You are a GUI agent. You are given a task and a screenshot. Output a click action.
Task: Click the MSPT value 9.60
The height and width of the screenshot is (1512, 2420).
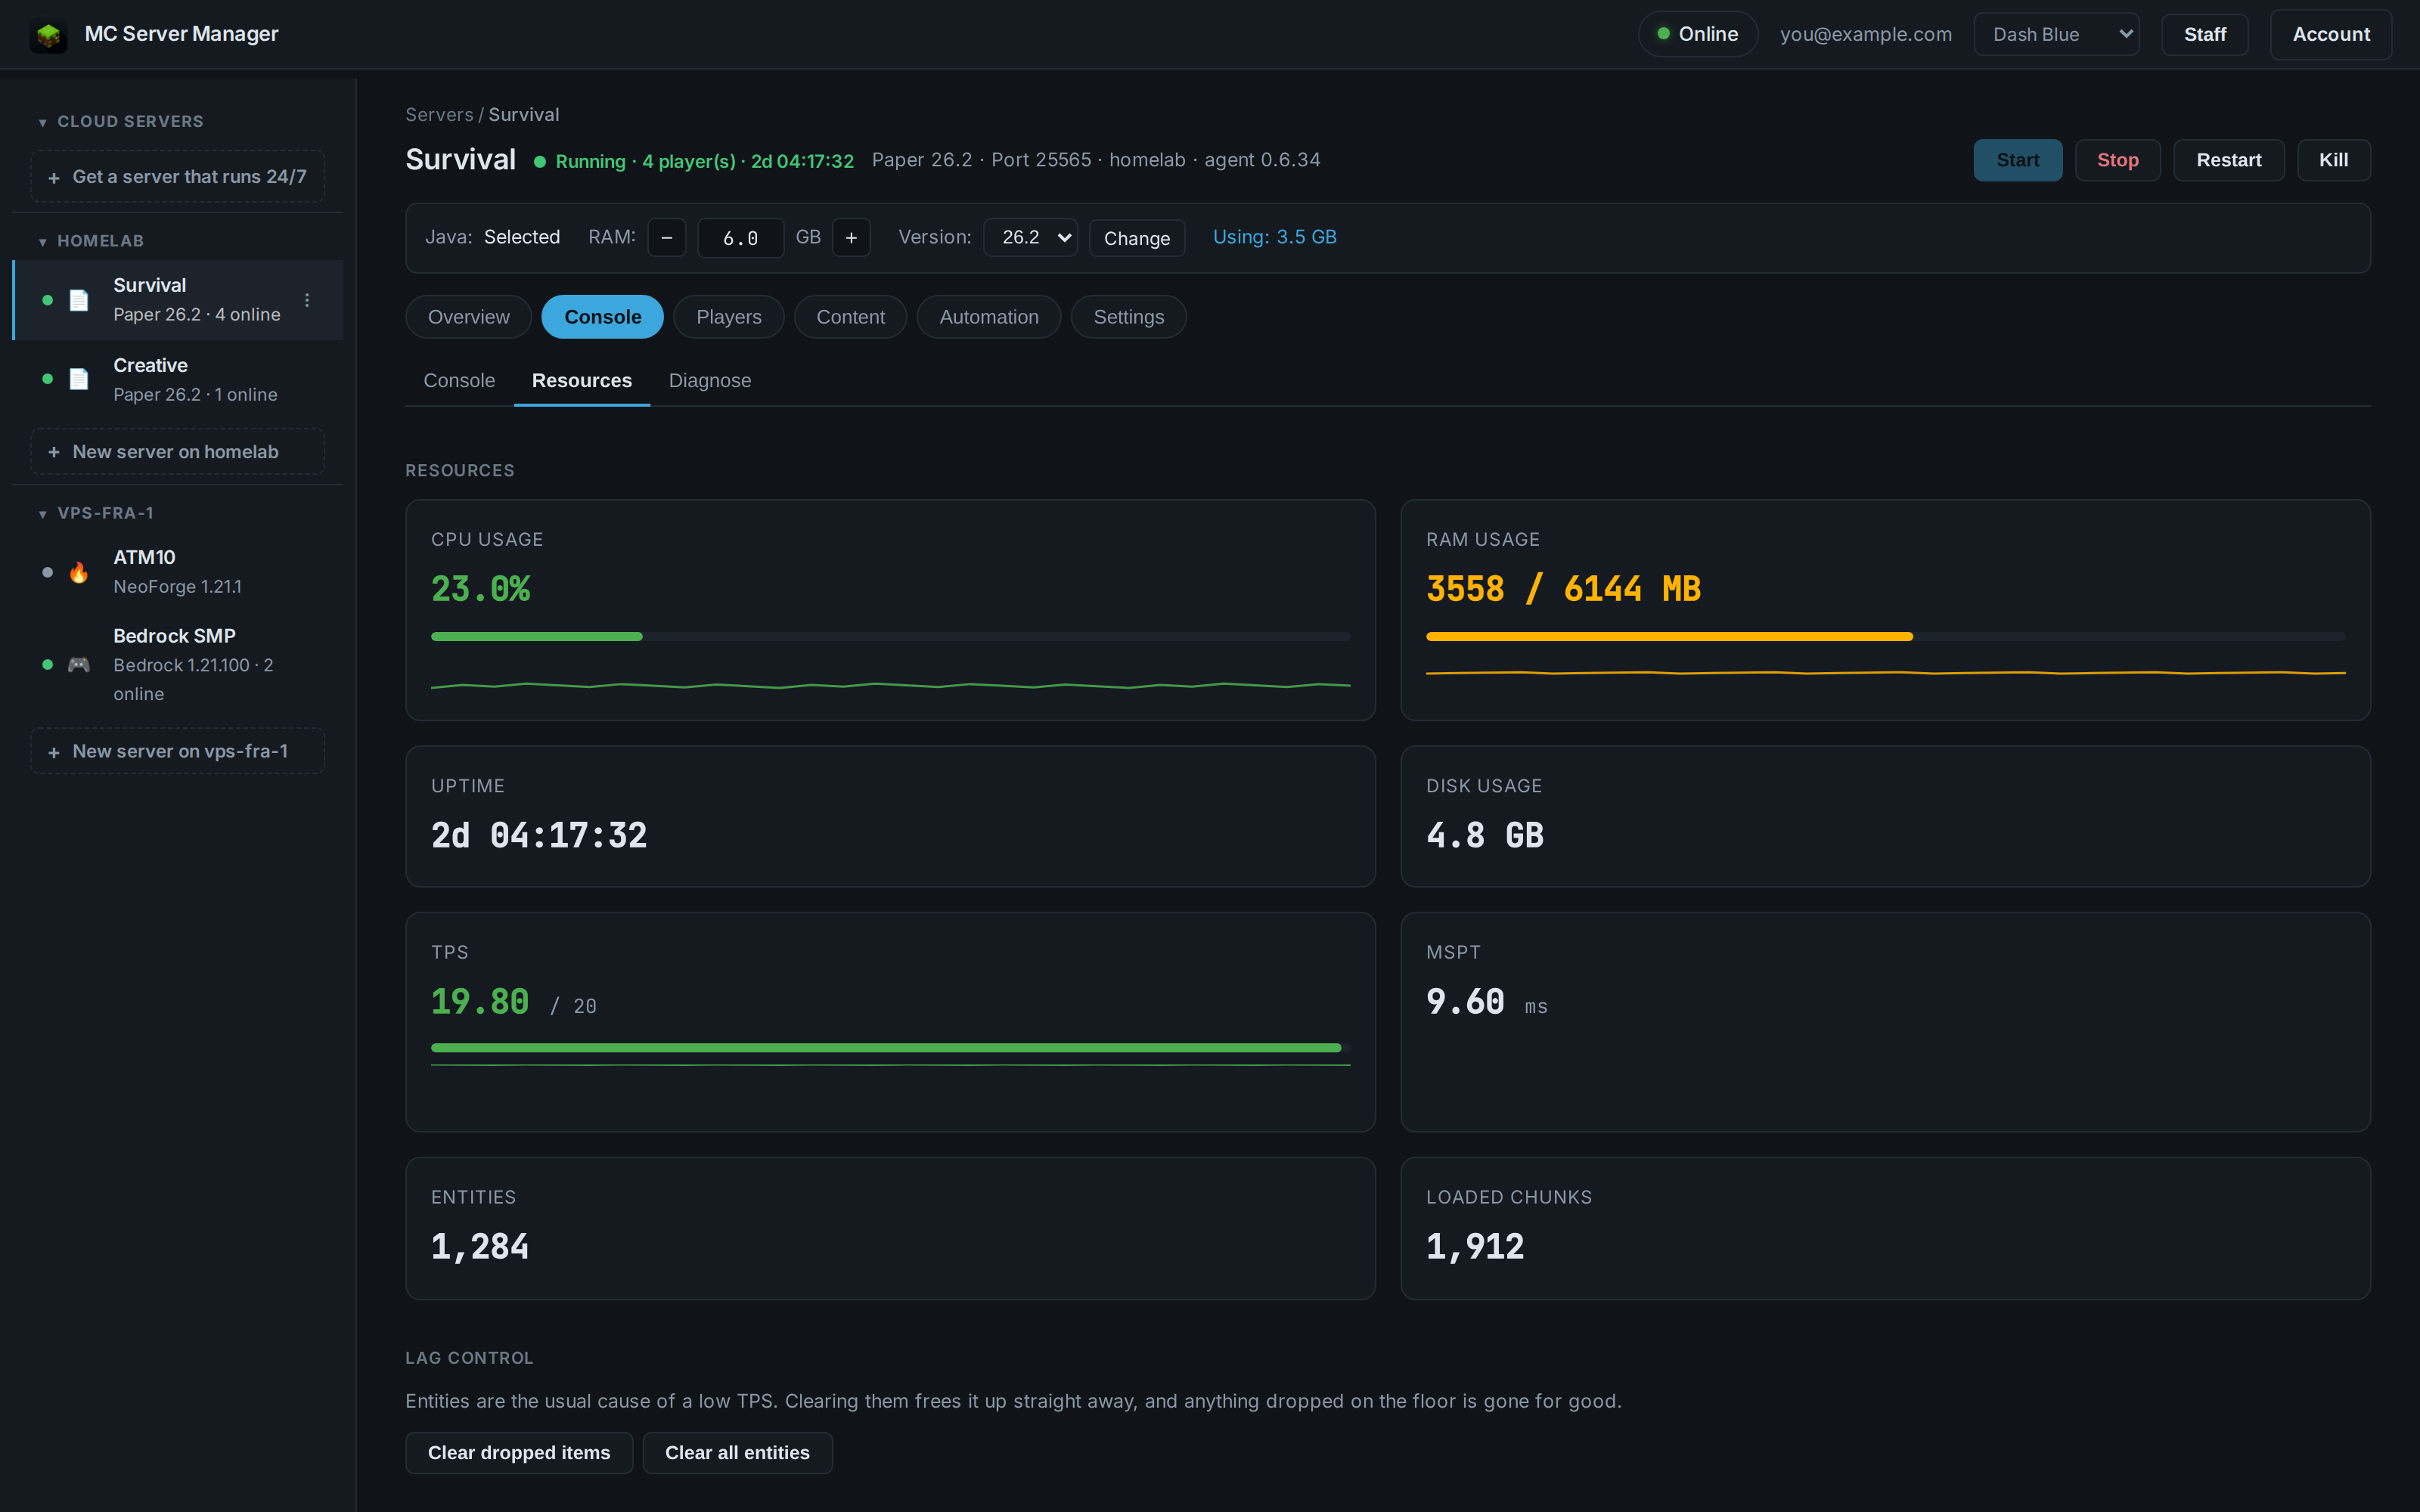(x=1465, y=1002)
